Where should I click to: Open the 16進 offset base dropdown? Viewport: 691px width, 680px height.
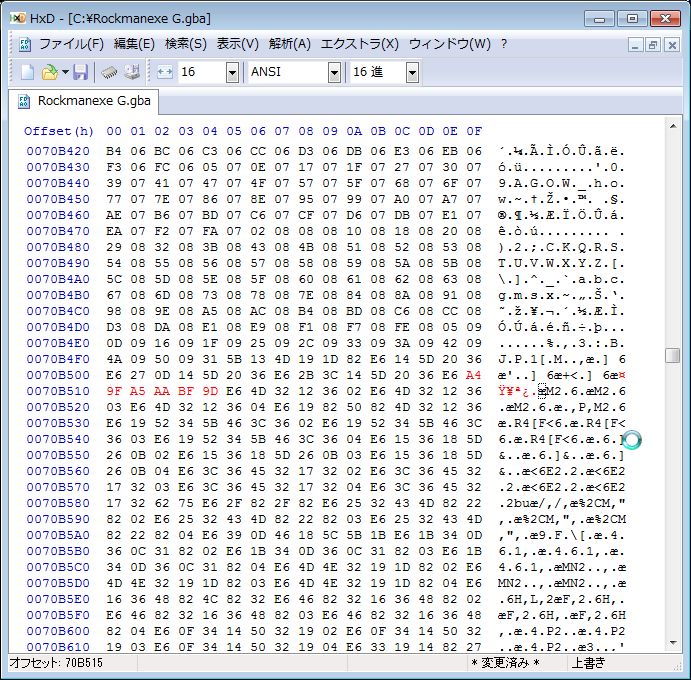coord(412,72)
